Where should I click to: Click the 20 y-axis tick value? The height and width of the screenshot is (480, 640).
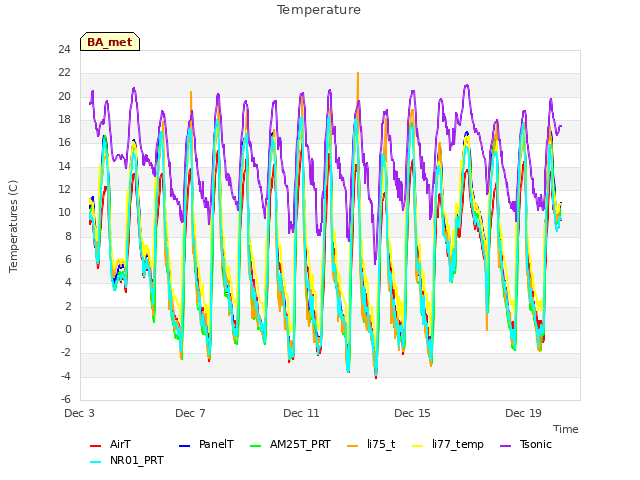pyautogui.click(x=64, y=97)
